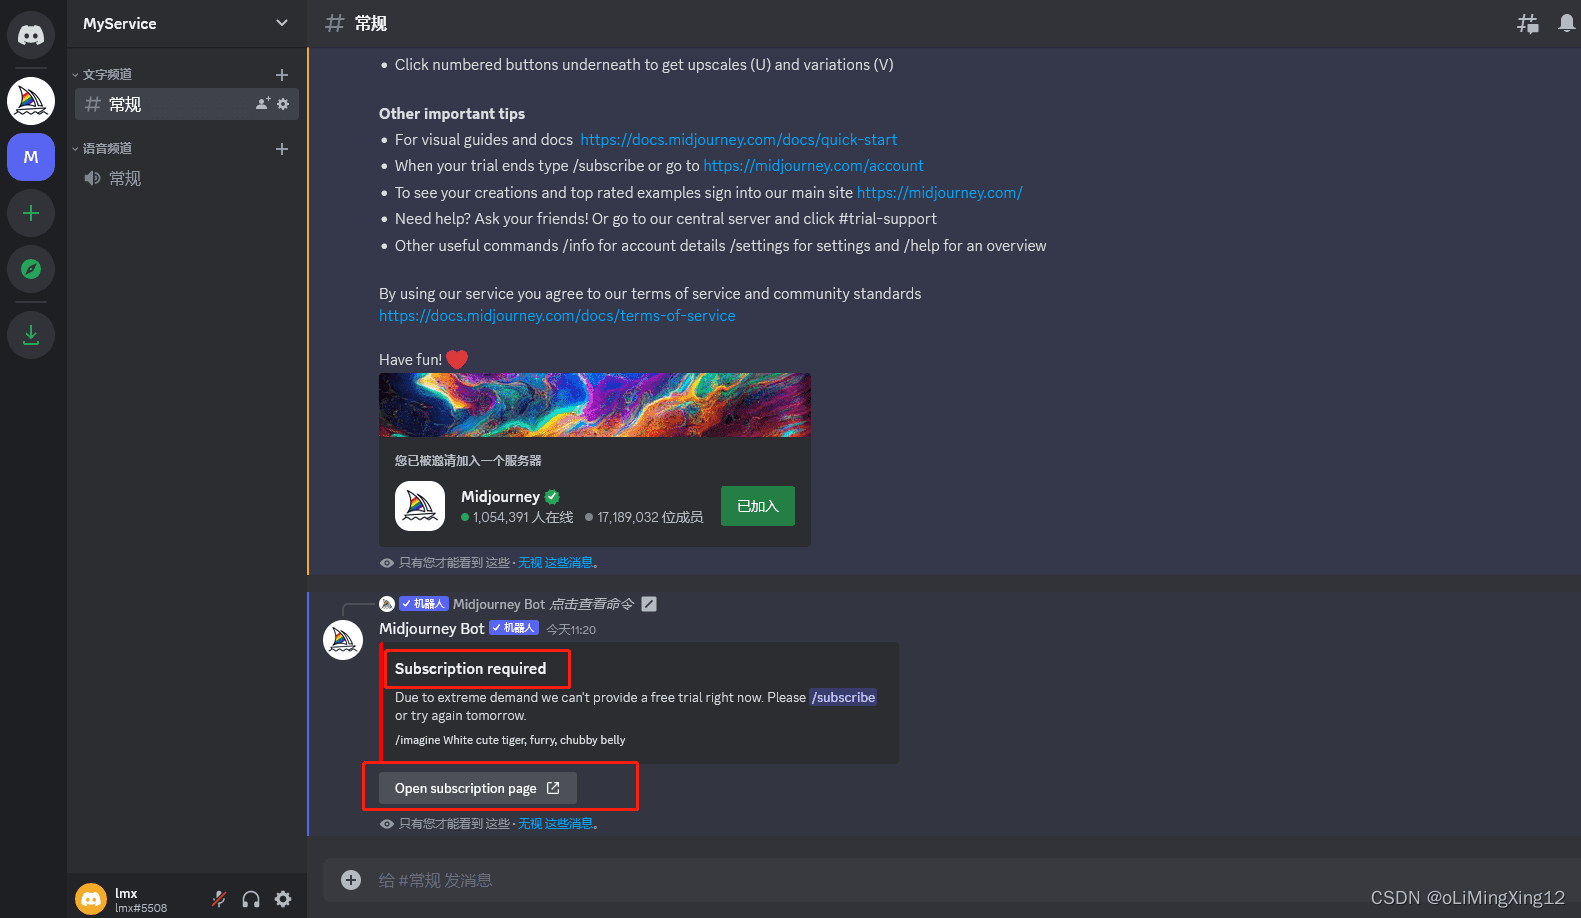Open the Midjourney Bot large avatar profile
Viewport: 1581px width, 918px height.
pos(343,640)
